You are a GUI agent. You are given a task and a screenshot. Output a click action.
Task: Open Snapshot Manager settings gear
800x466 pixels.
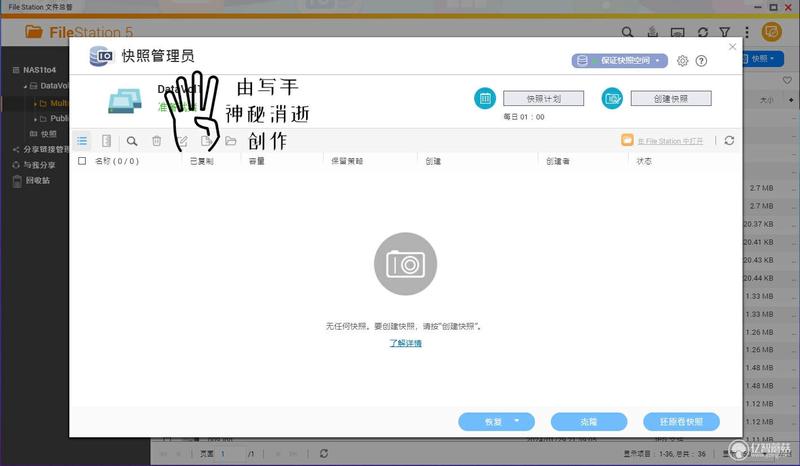coord(682,61)
